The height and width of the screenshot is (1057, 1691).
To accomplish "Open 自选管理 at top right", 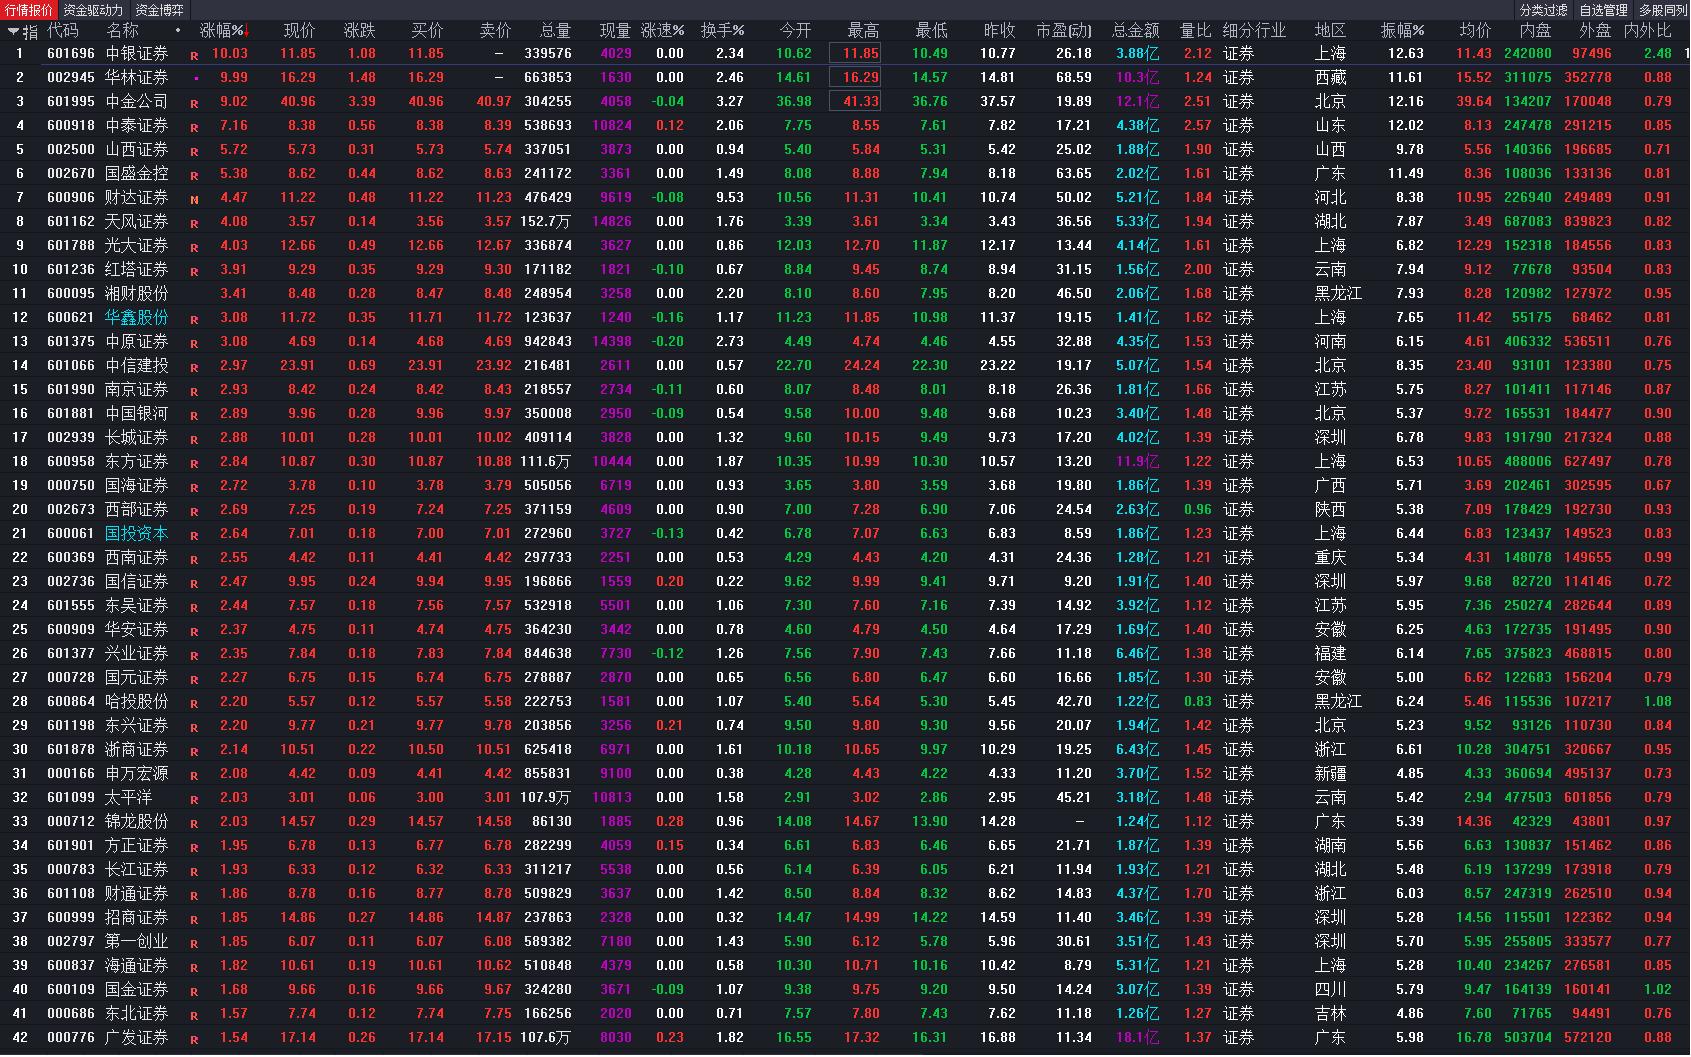I will [x=1604, y=10].
